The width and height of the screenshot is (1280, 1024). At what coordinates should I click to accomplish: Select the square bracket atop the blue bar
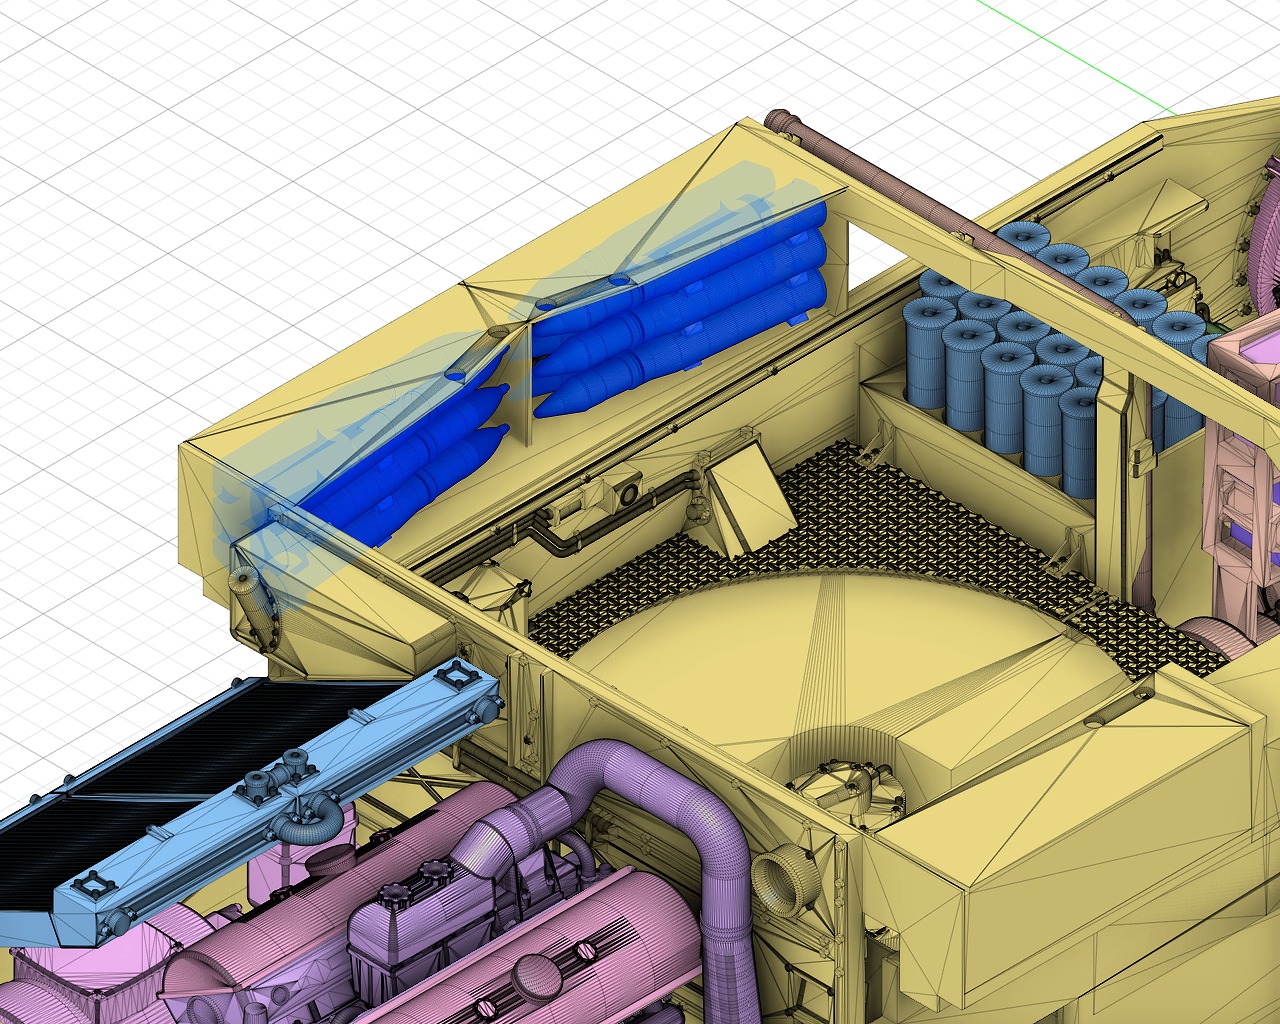458,676
